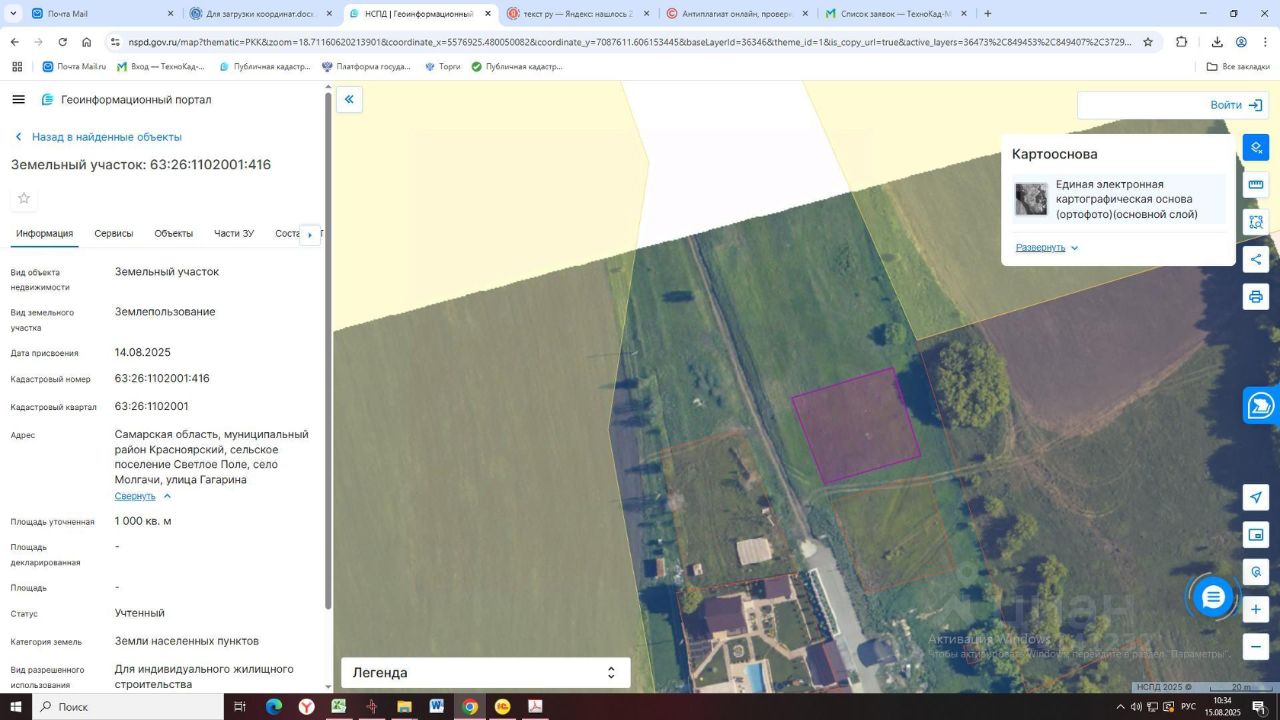Zoom out the map with minus button
The image size is (1280, 720).
point(1256,647)
